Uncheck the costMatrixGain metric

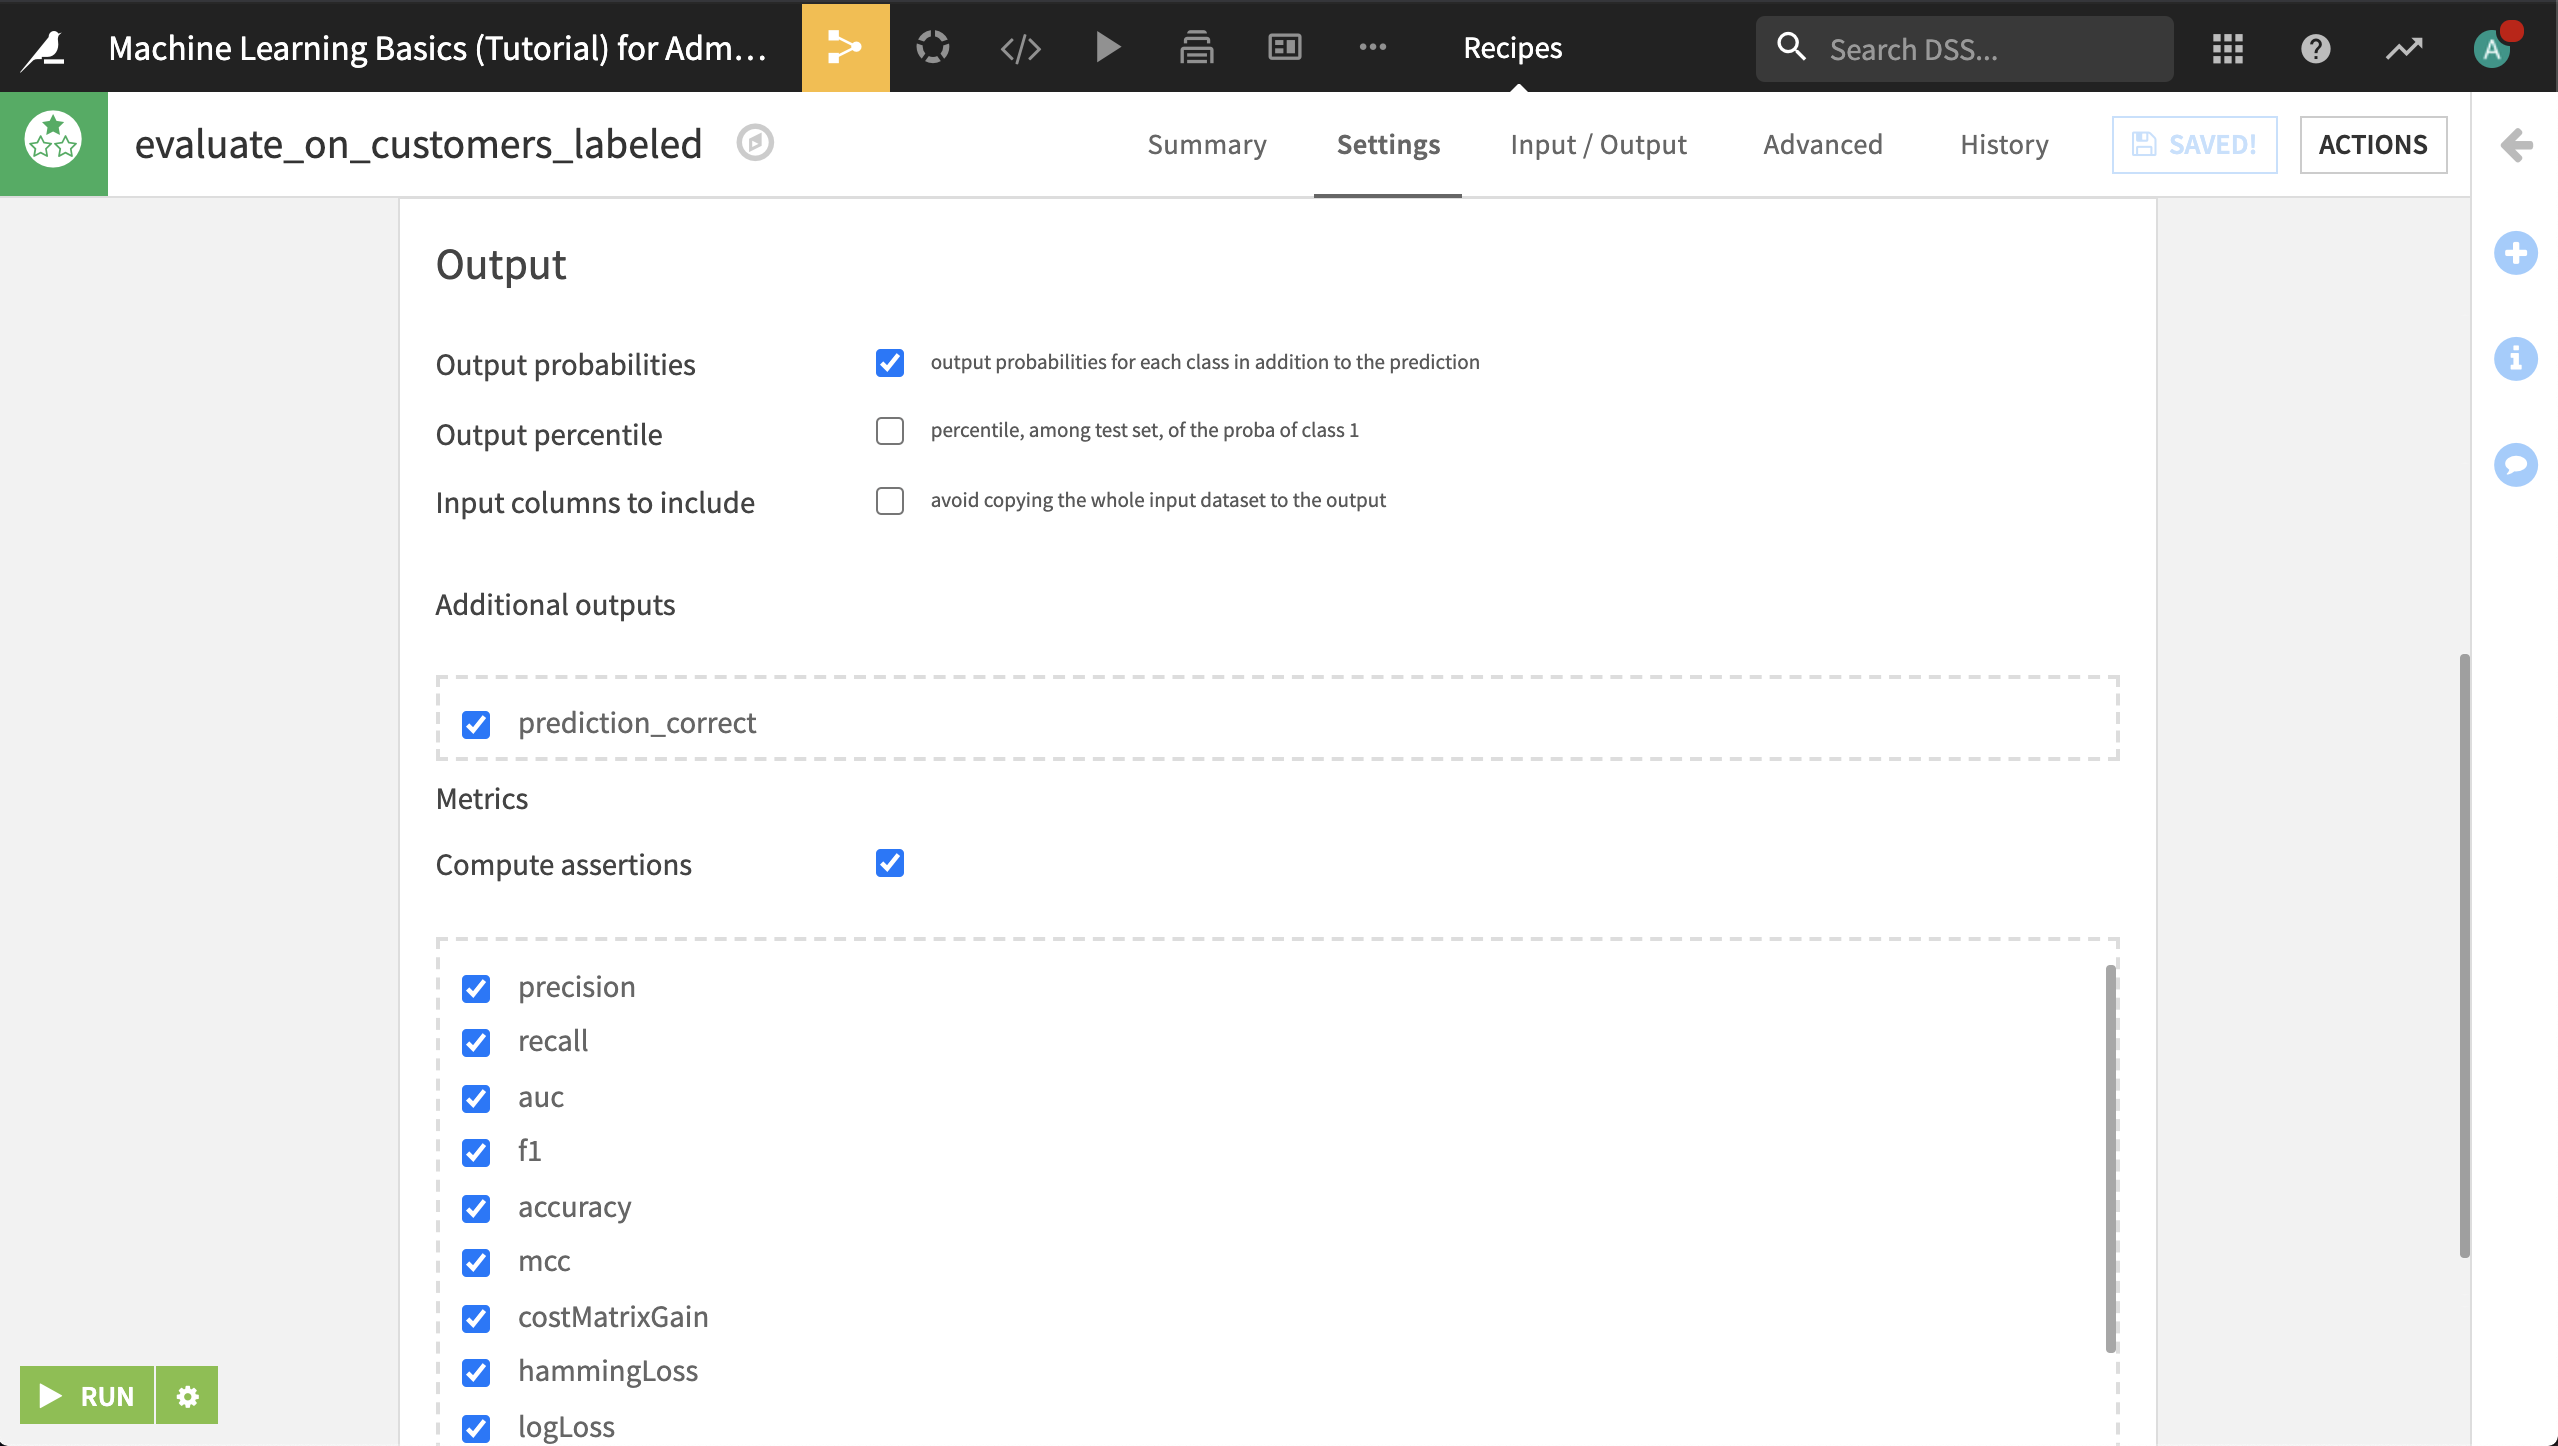coord(476,1318)
